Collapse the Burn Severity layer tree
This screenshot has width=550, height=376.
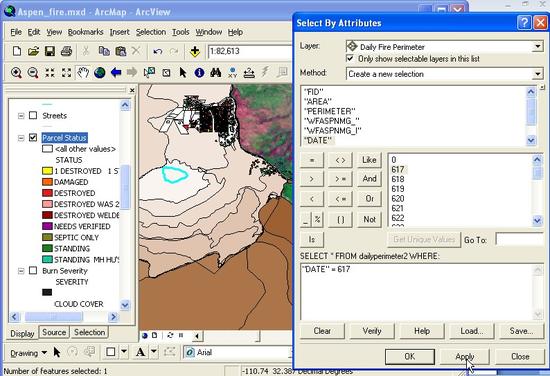click(x=21, y=271)
